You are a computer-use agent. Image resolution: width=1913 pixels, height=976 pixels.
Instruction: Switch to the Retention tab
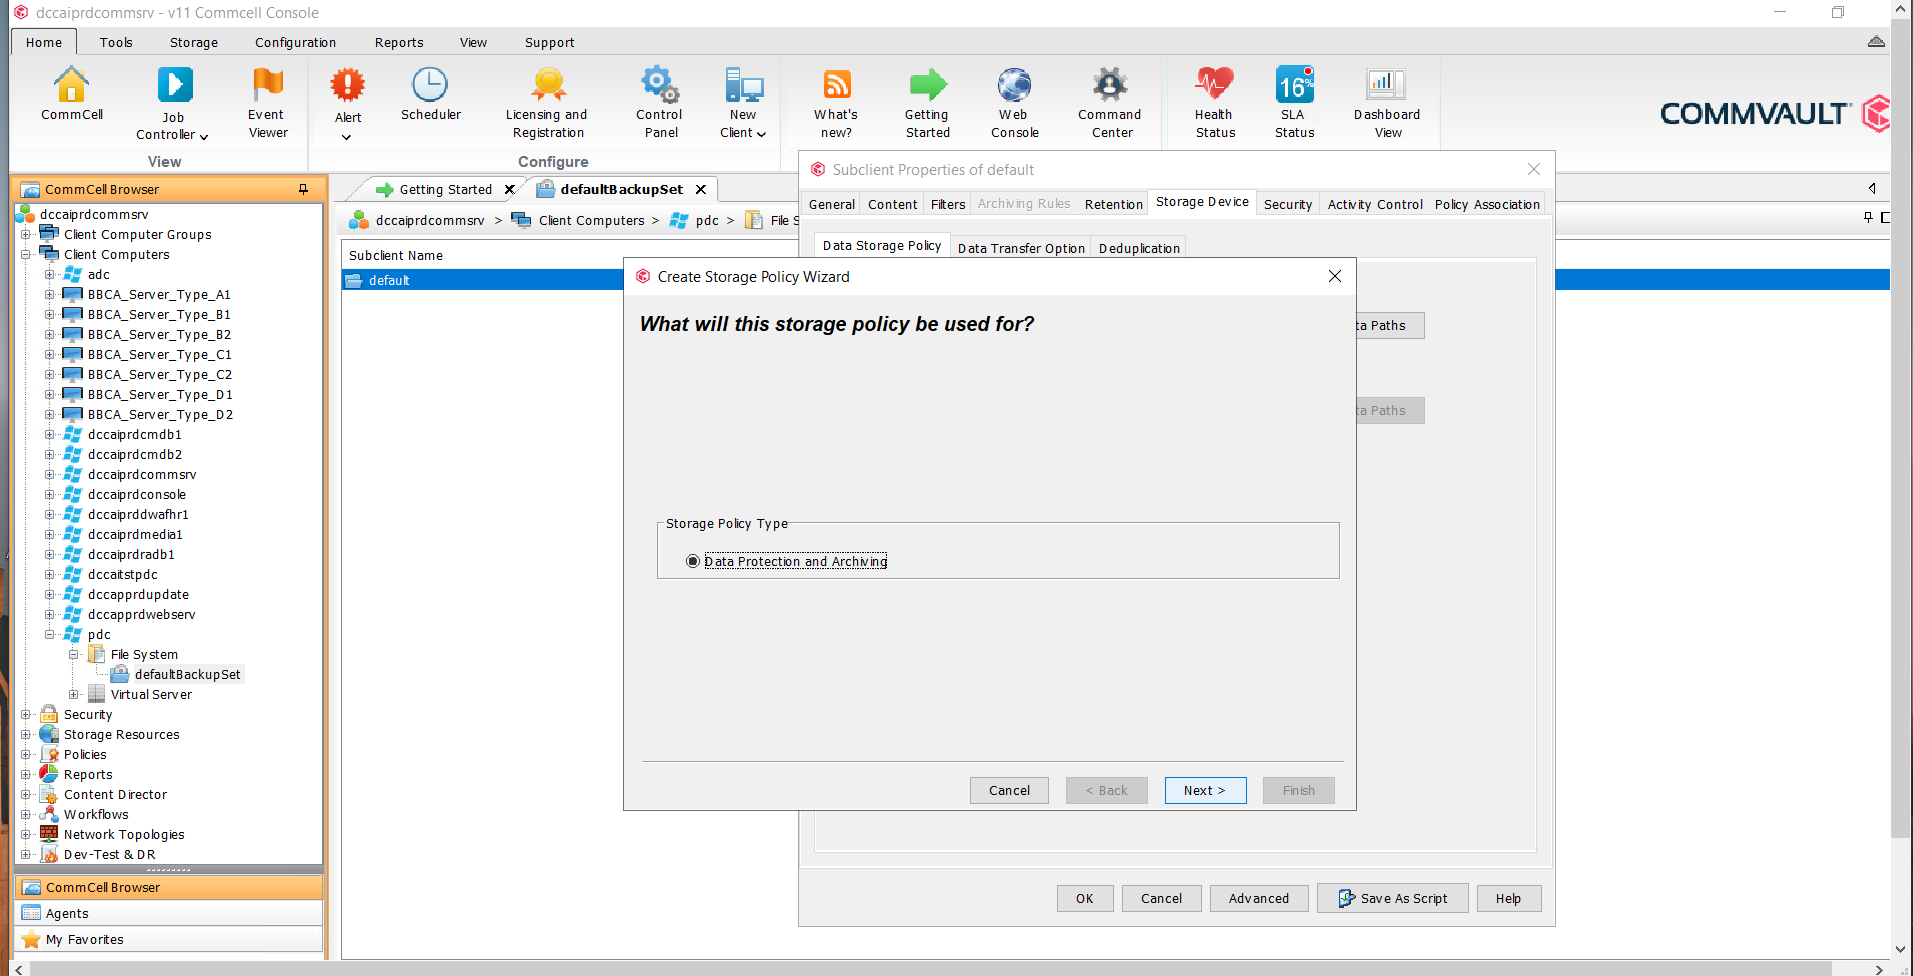[x=1113, y=204]
